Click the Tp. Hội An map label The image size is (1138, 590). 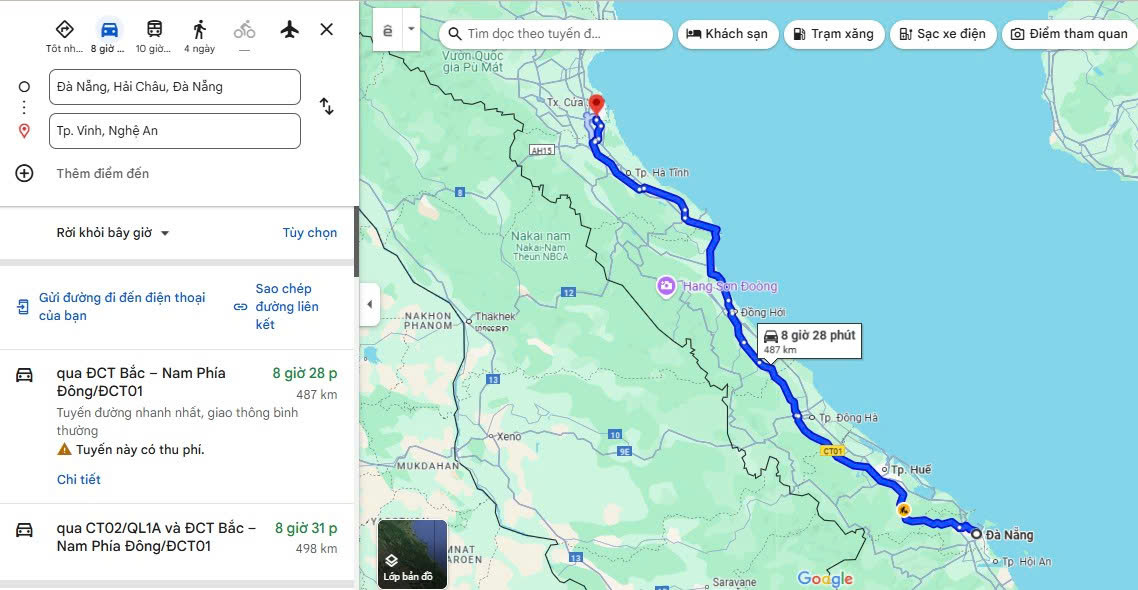point(1026,562)
